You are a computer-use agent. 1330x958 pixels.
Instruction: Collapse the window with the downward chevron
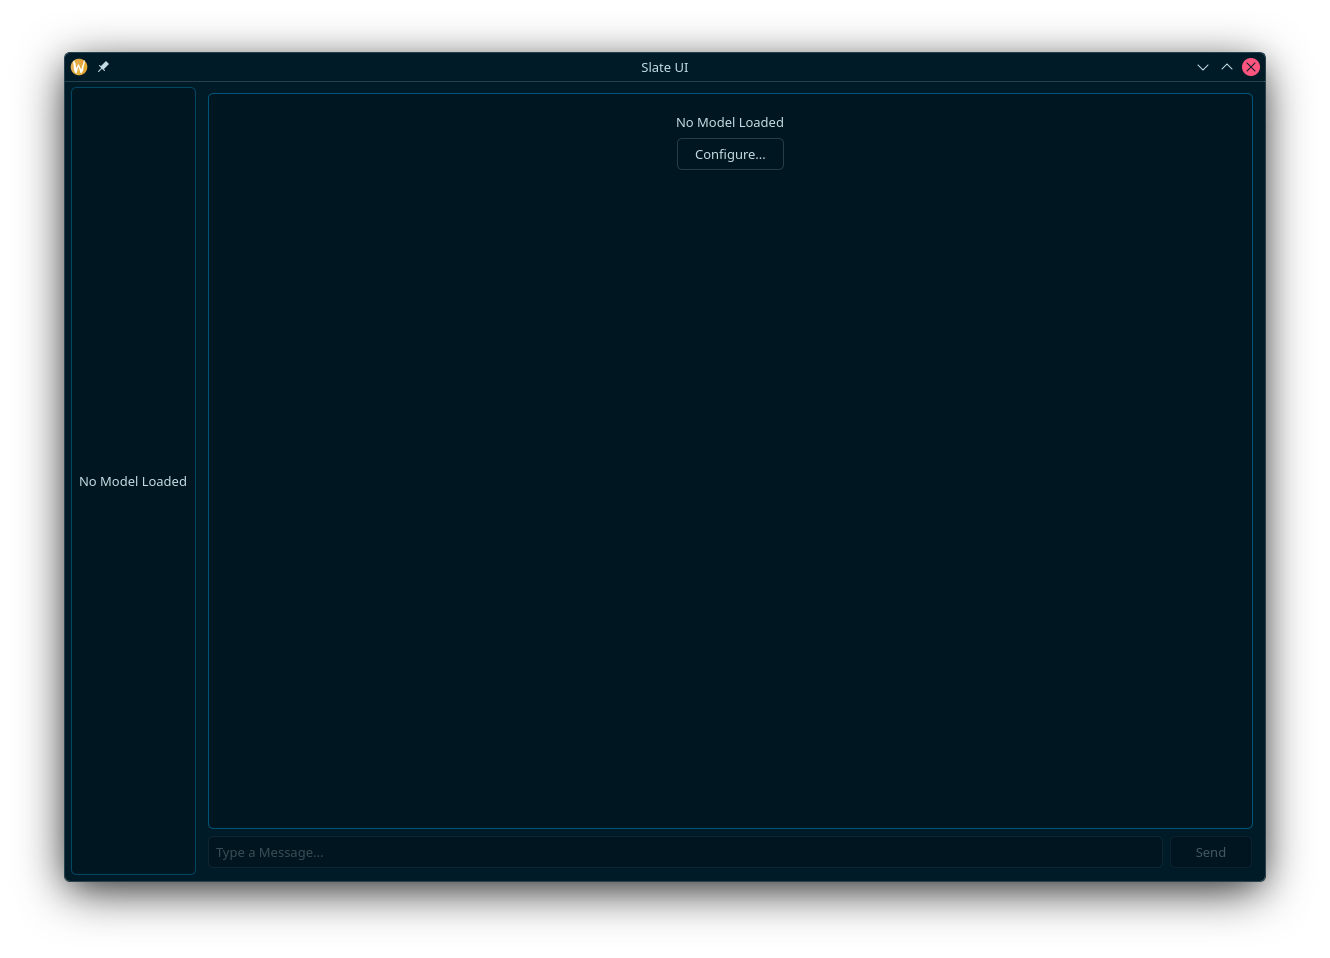pos(1203,67)
